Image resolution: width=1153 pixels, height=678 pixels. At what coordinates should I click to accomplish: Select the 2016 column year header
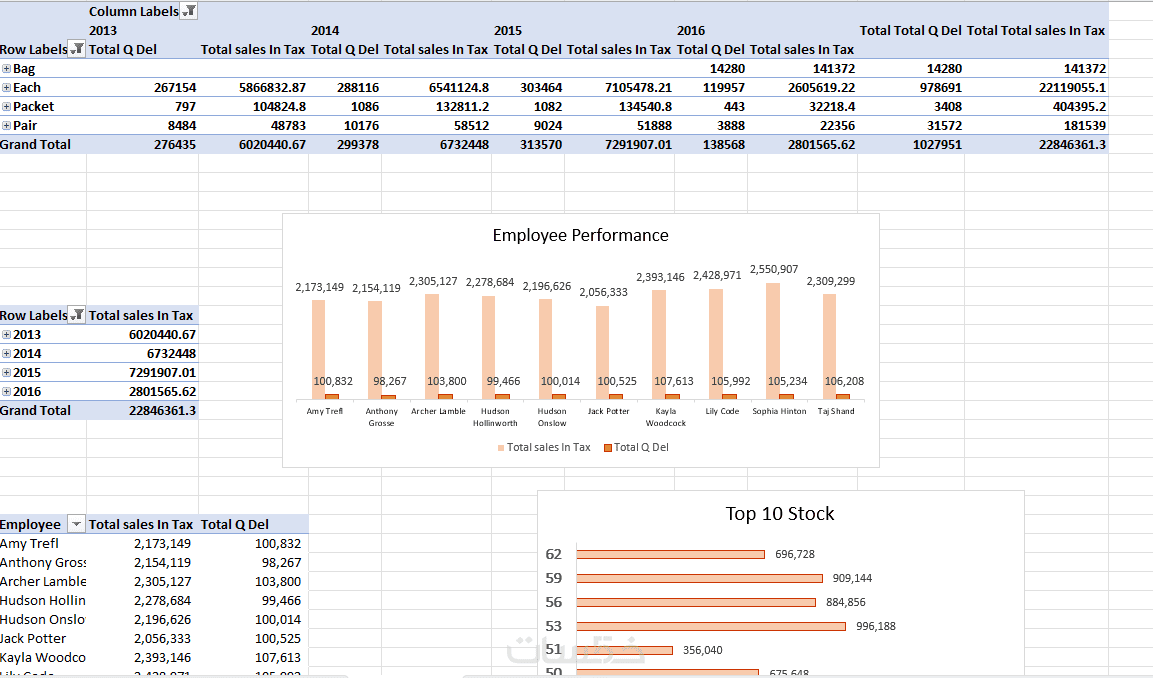click(691, 30)
